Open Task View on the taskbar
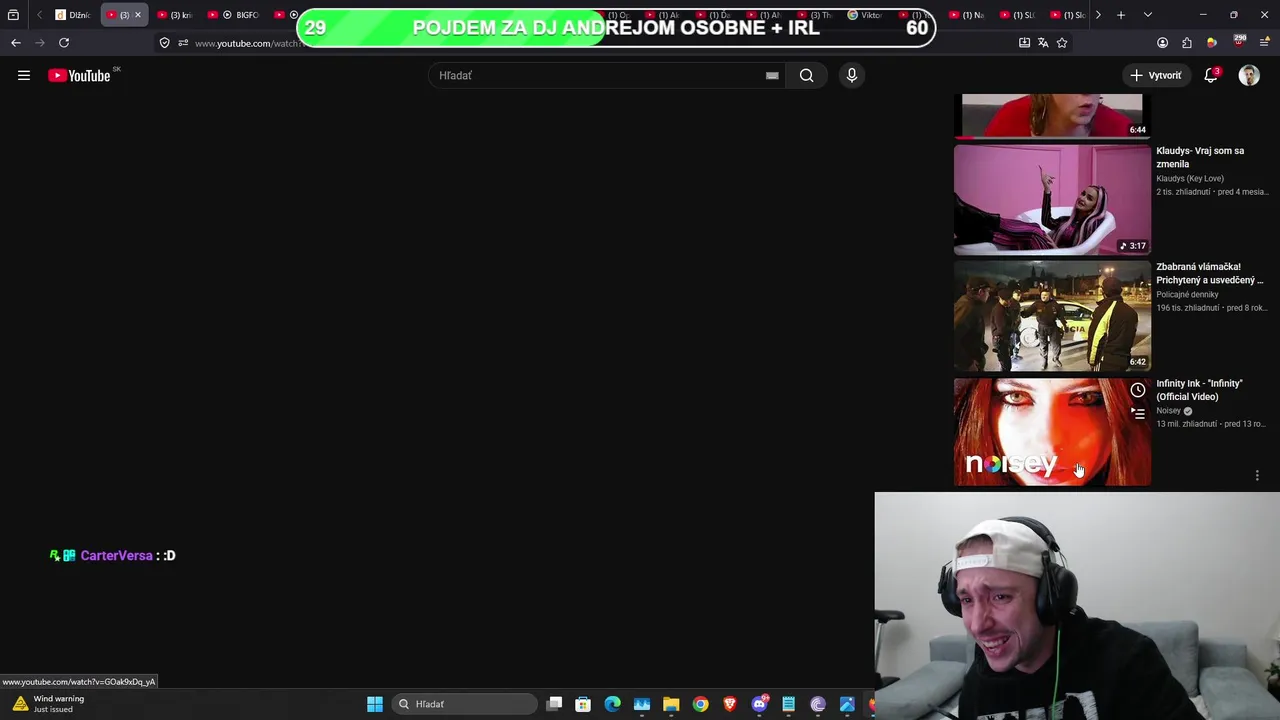Screen dimensions: 1280x720 pos(555,704)
